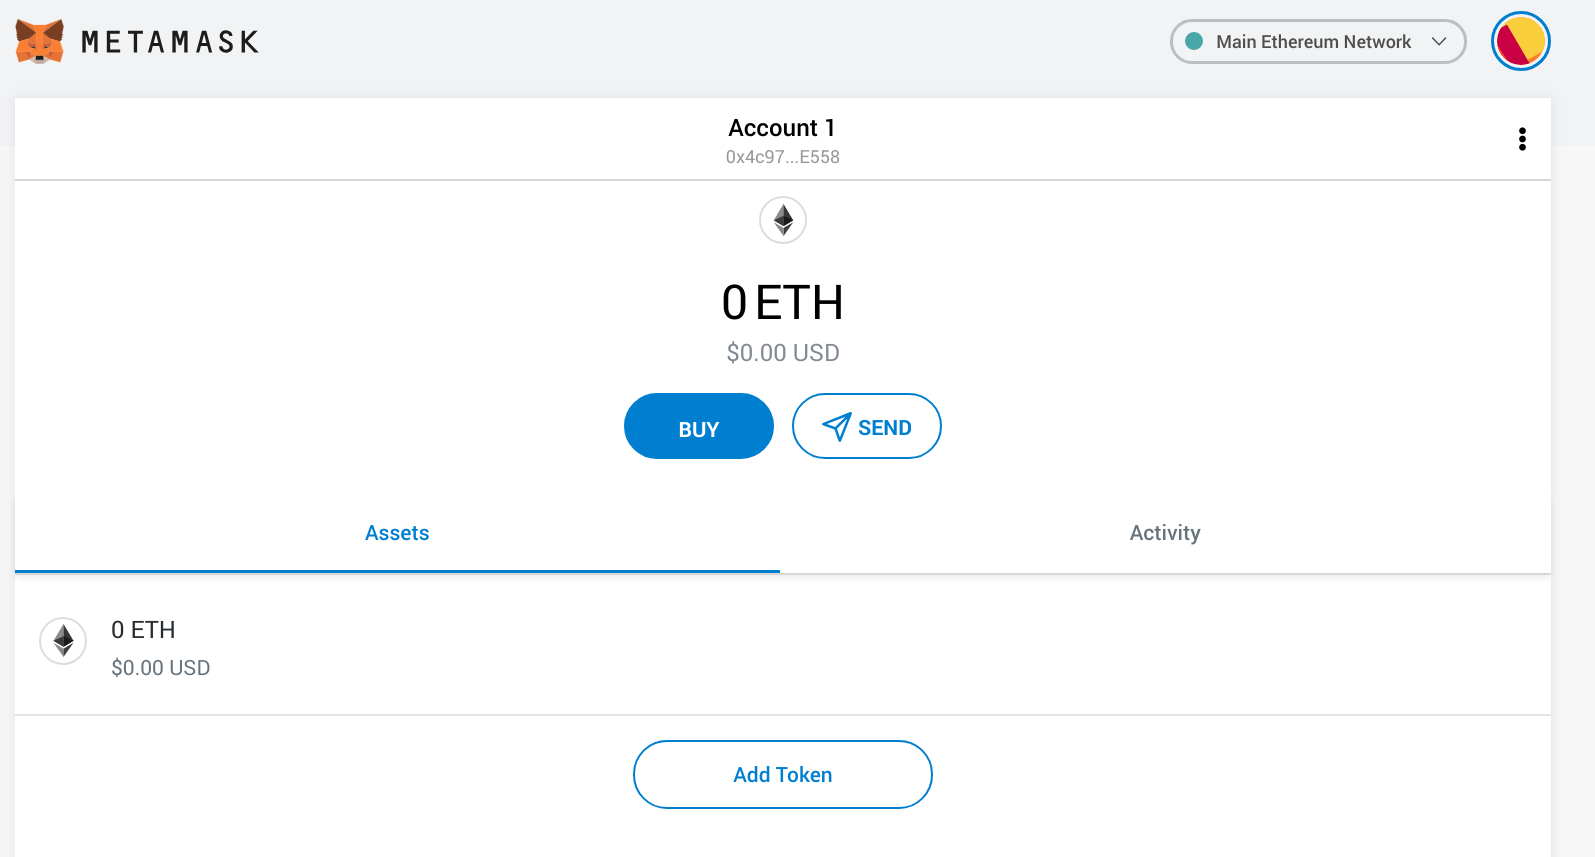1595x857 pixels.
Task: Open the three-dot account options menu
Action: [x=1522, y=139]
